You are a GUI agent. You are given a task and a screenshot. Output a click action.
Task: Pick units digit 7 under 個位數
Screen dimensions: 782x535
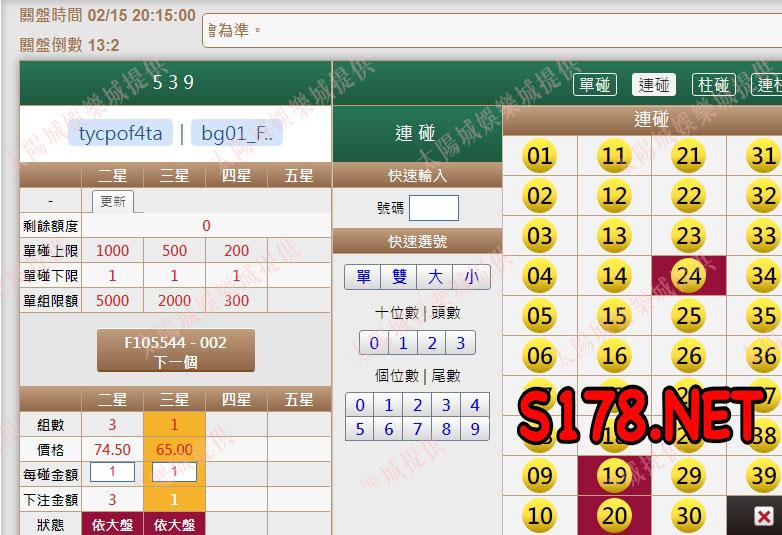tap(417, 429)
